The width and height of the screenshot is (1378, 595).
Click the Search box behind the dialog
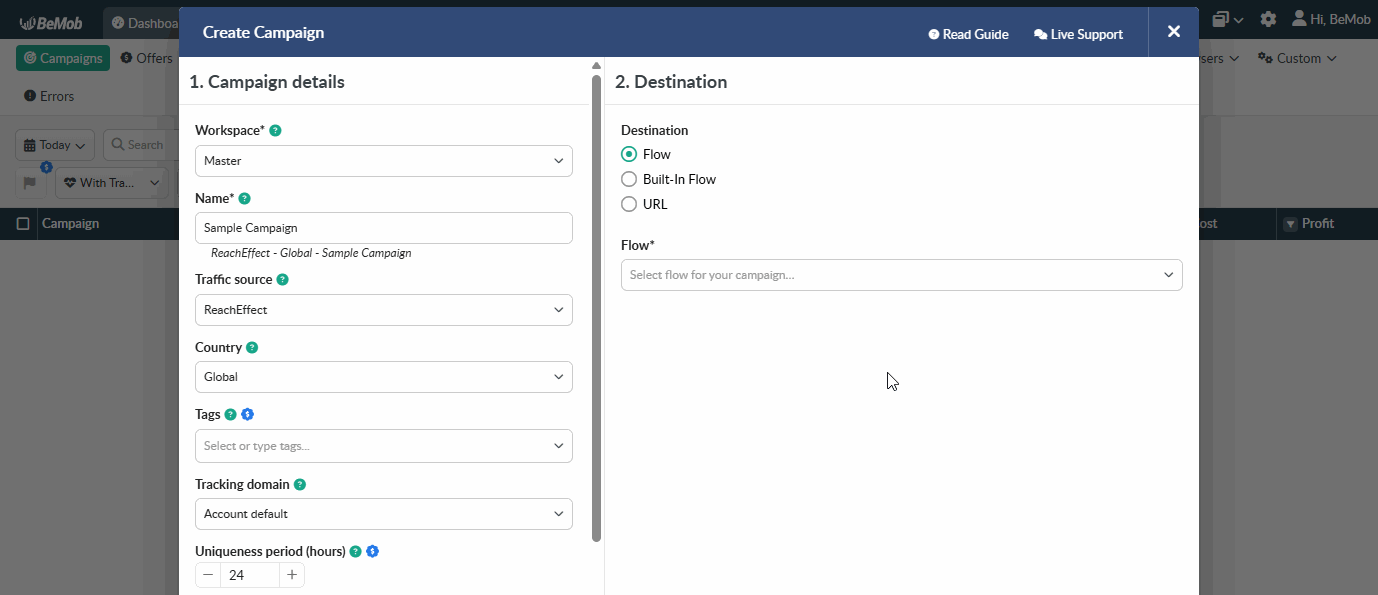point(140,145)
